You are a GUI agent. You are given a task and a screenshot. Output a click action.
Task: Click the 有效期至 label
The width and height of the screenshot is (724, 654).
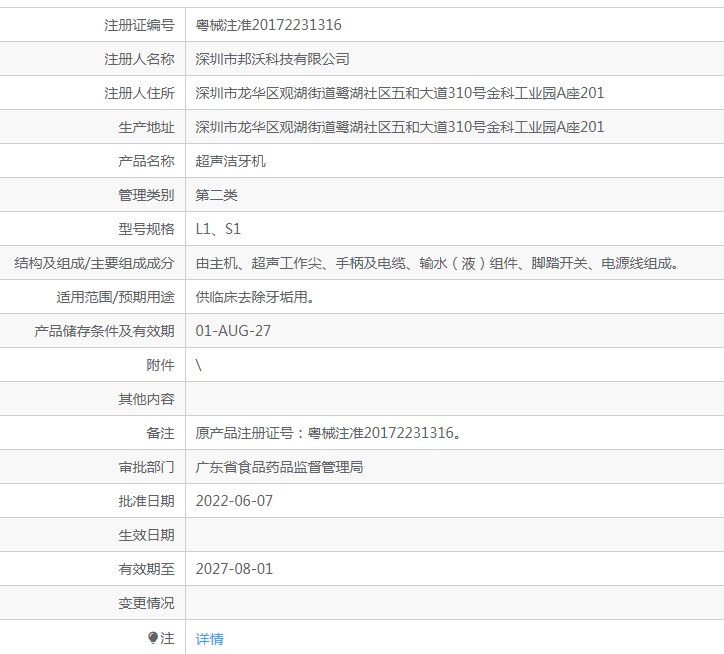tap(146, 569)
